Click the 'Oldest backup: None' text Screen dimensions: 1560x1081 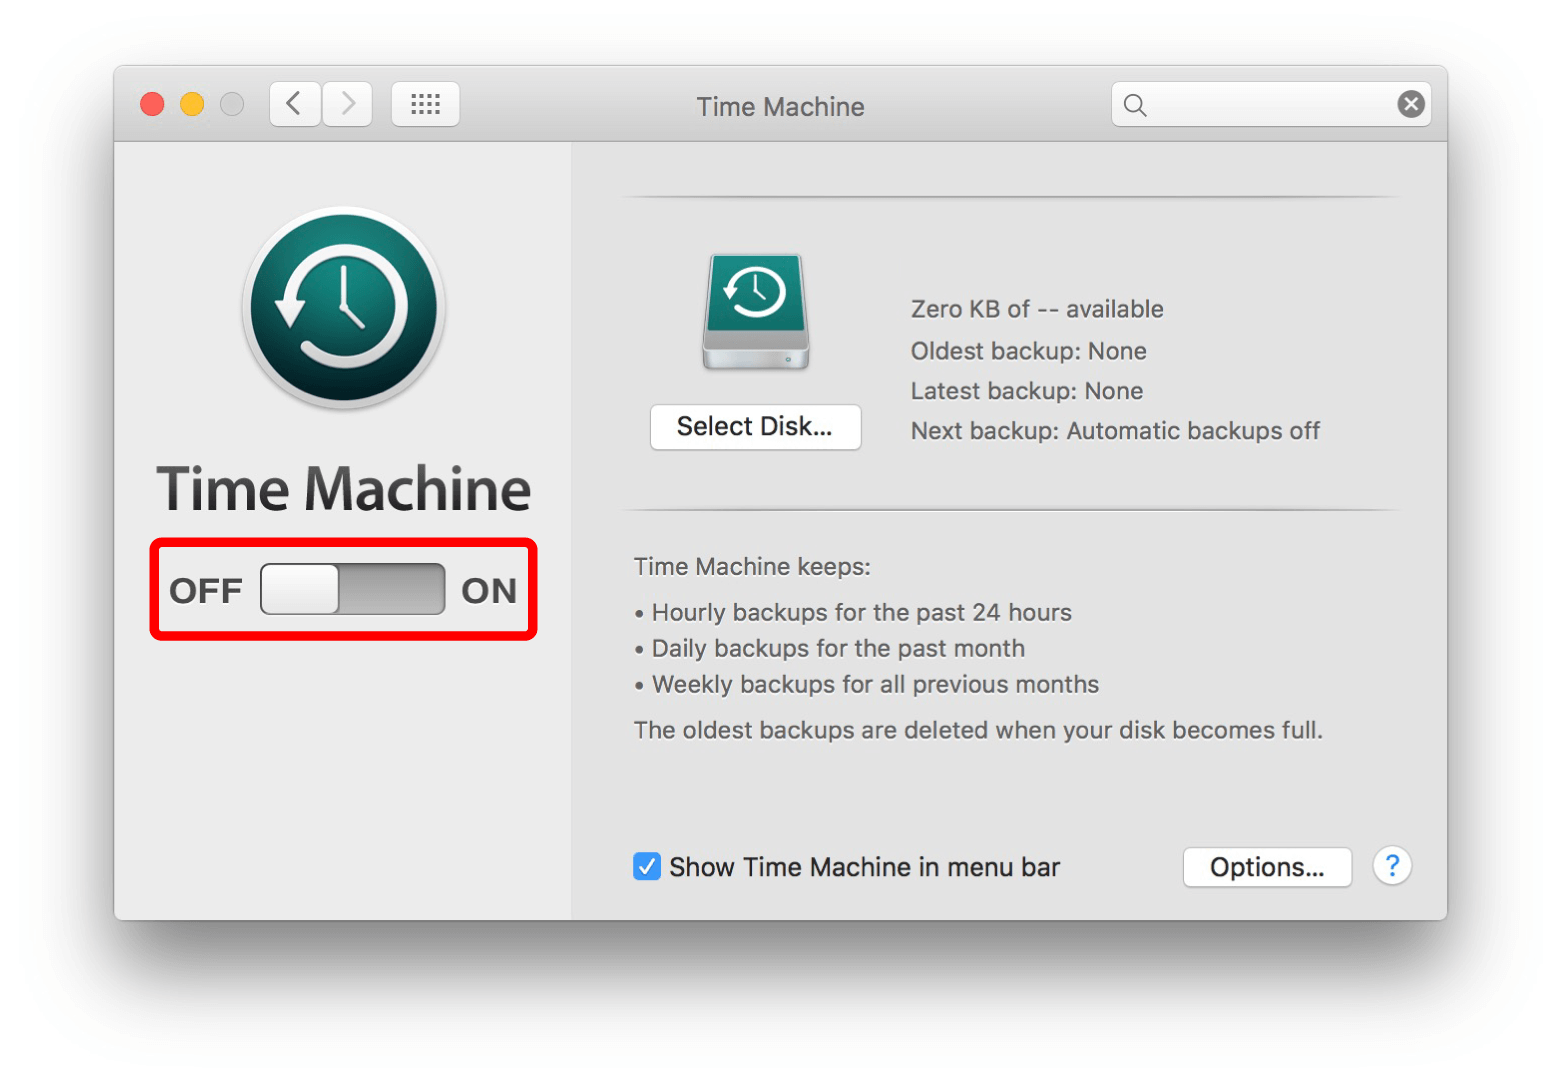coord(1028,351)
